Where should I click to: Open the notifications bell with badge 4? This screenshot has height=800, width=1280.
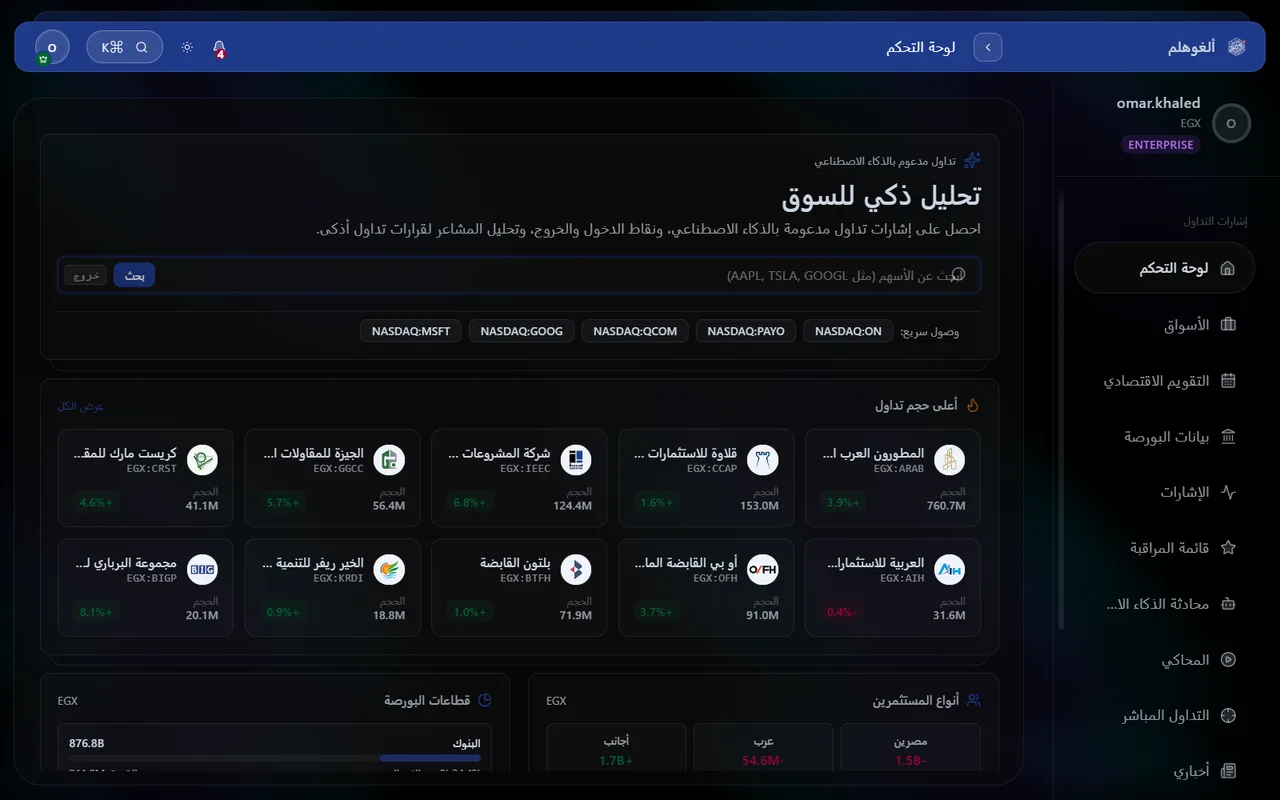pyautogui.click(x=219, y=47)
